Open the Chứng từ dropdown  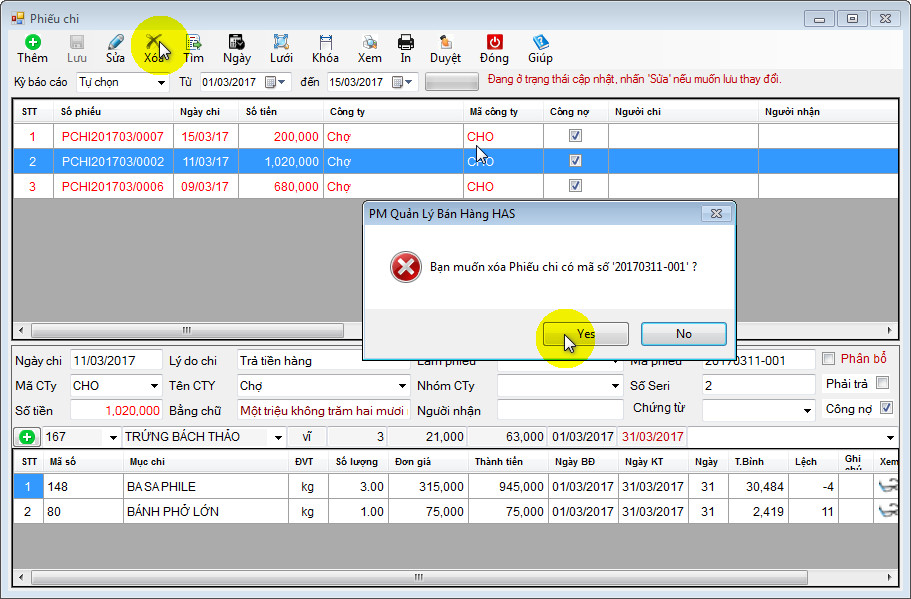click(x=807, y=411)
